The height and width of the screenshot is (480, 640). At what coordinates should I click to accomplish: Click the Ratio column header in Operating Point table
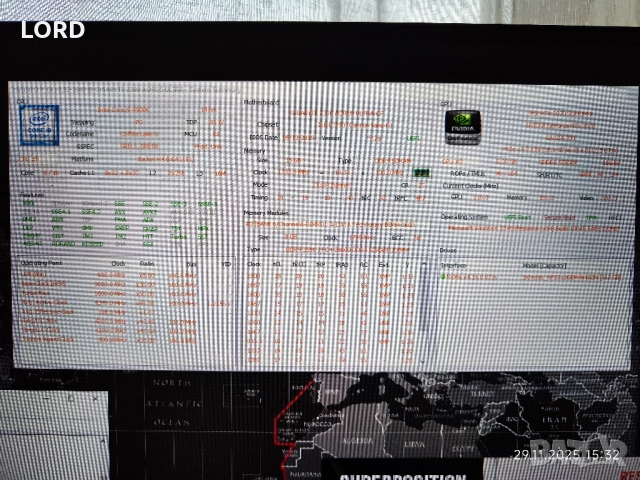click(147, 264)
